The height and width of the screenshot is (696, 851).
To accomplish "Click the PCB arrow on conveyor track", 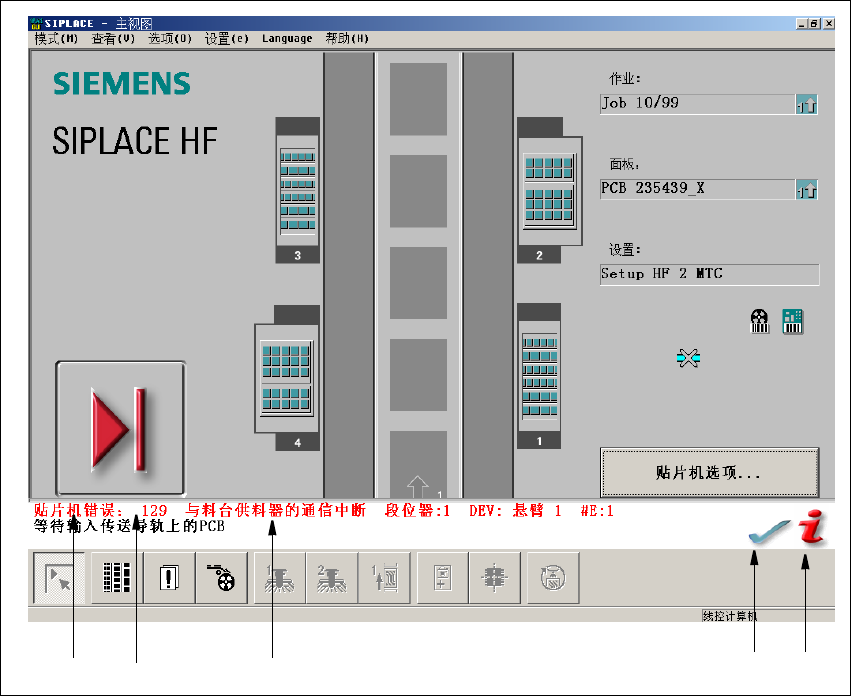I will [x=418, y=486].
